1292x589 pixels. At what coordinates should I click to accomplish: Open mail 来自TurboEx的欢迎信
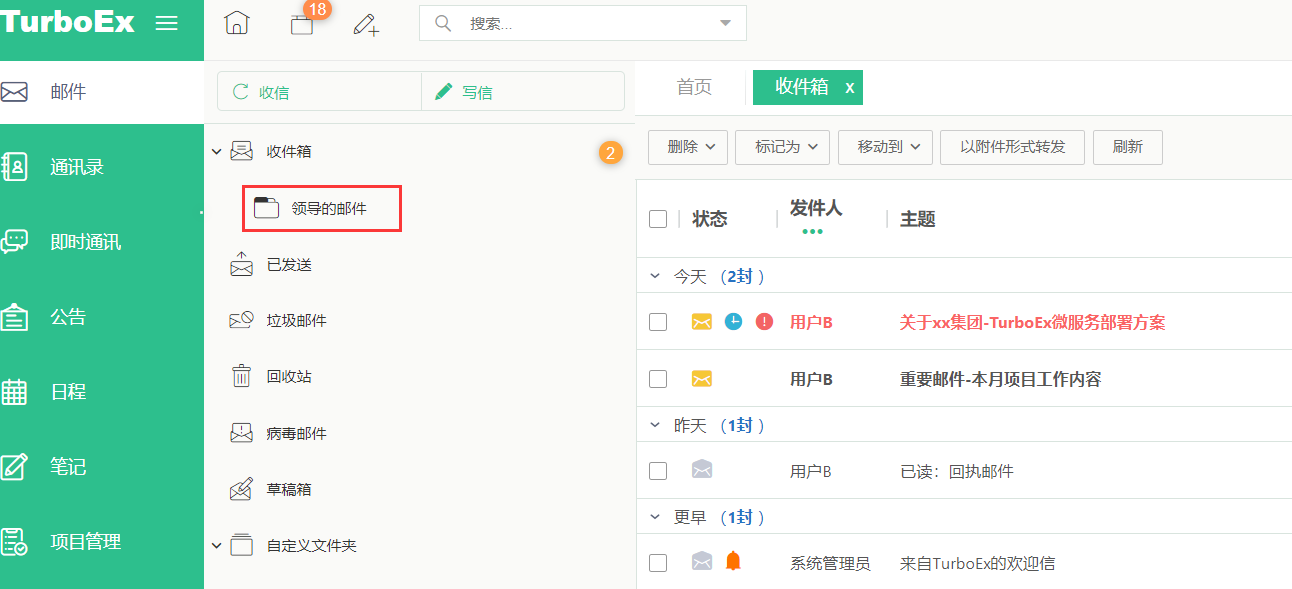coord(977,563)
